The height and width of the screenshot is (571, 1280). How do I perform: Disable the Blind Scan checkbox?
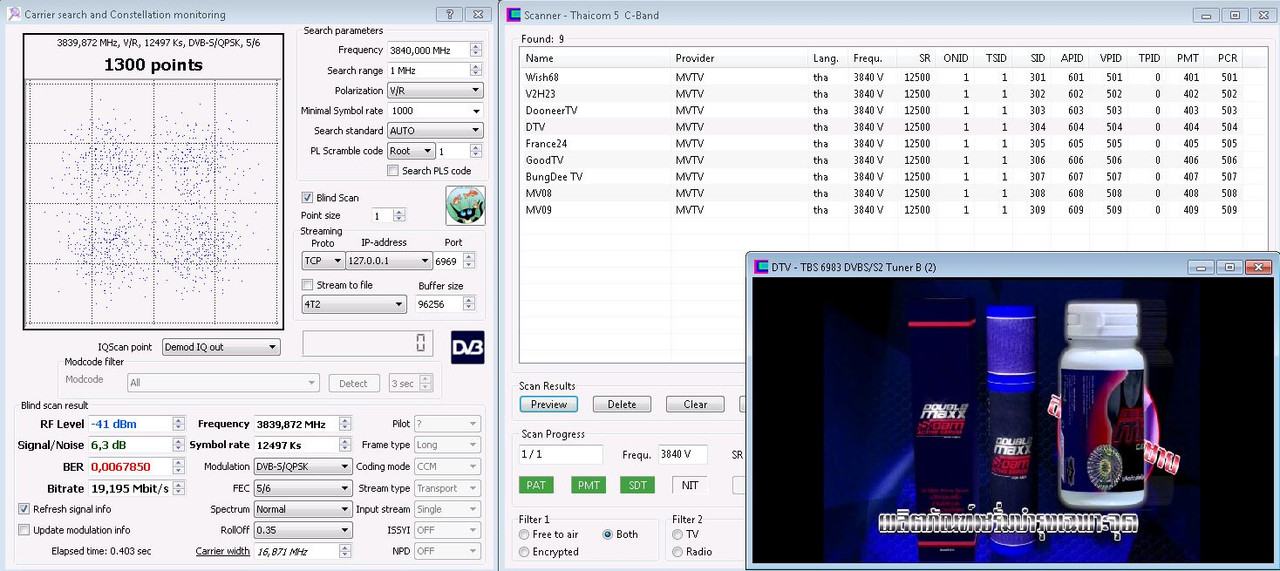coord(308,198)
